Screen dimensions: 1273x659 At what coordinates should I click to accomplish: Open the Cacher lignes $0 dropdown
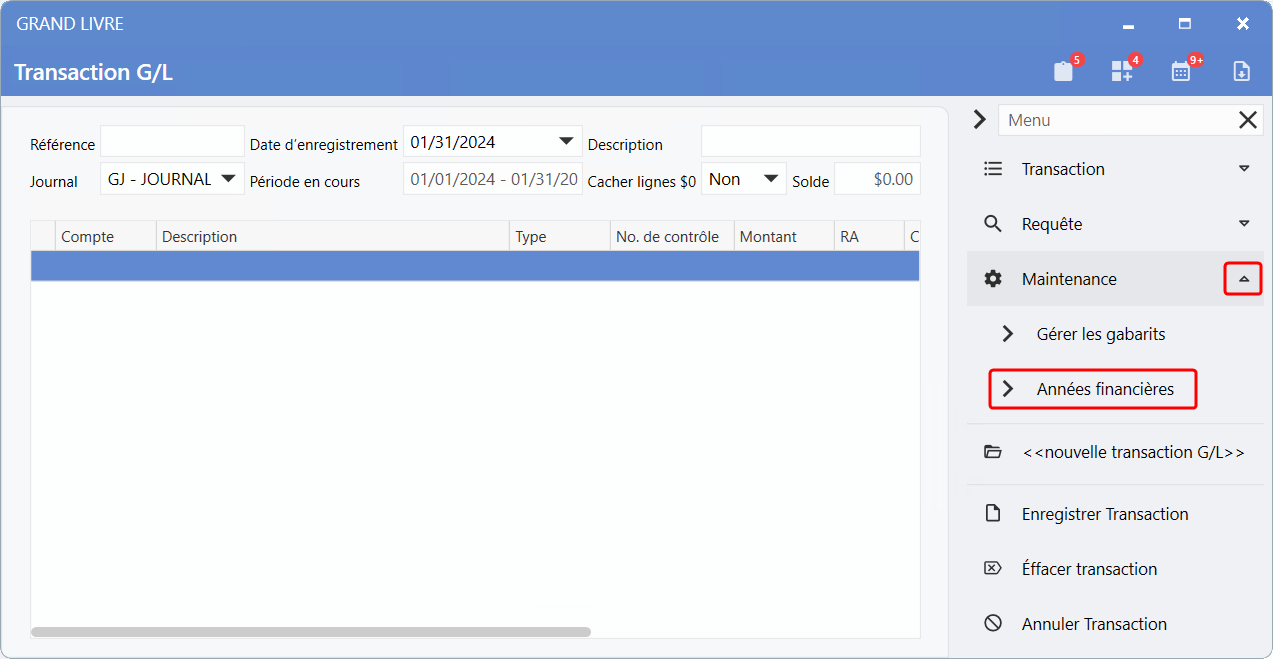(x=770, y=179)
